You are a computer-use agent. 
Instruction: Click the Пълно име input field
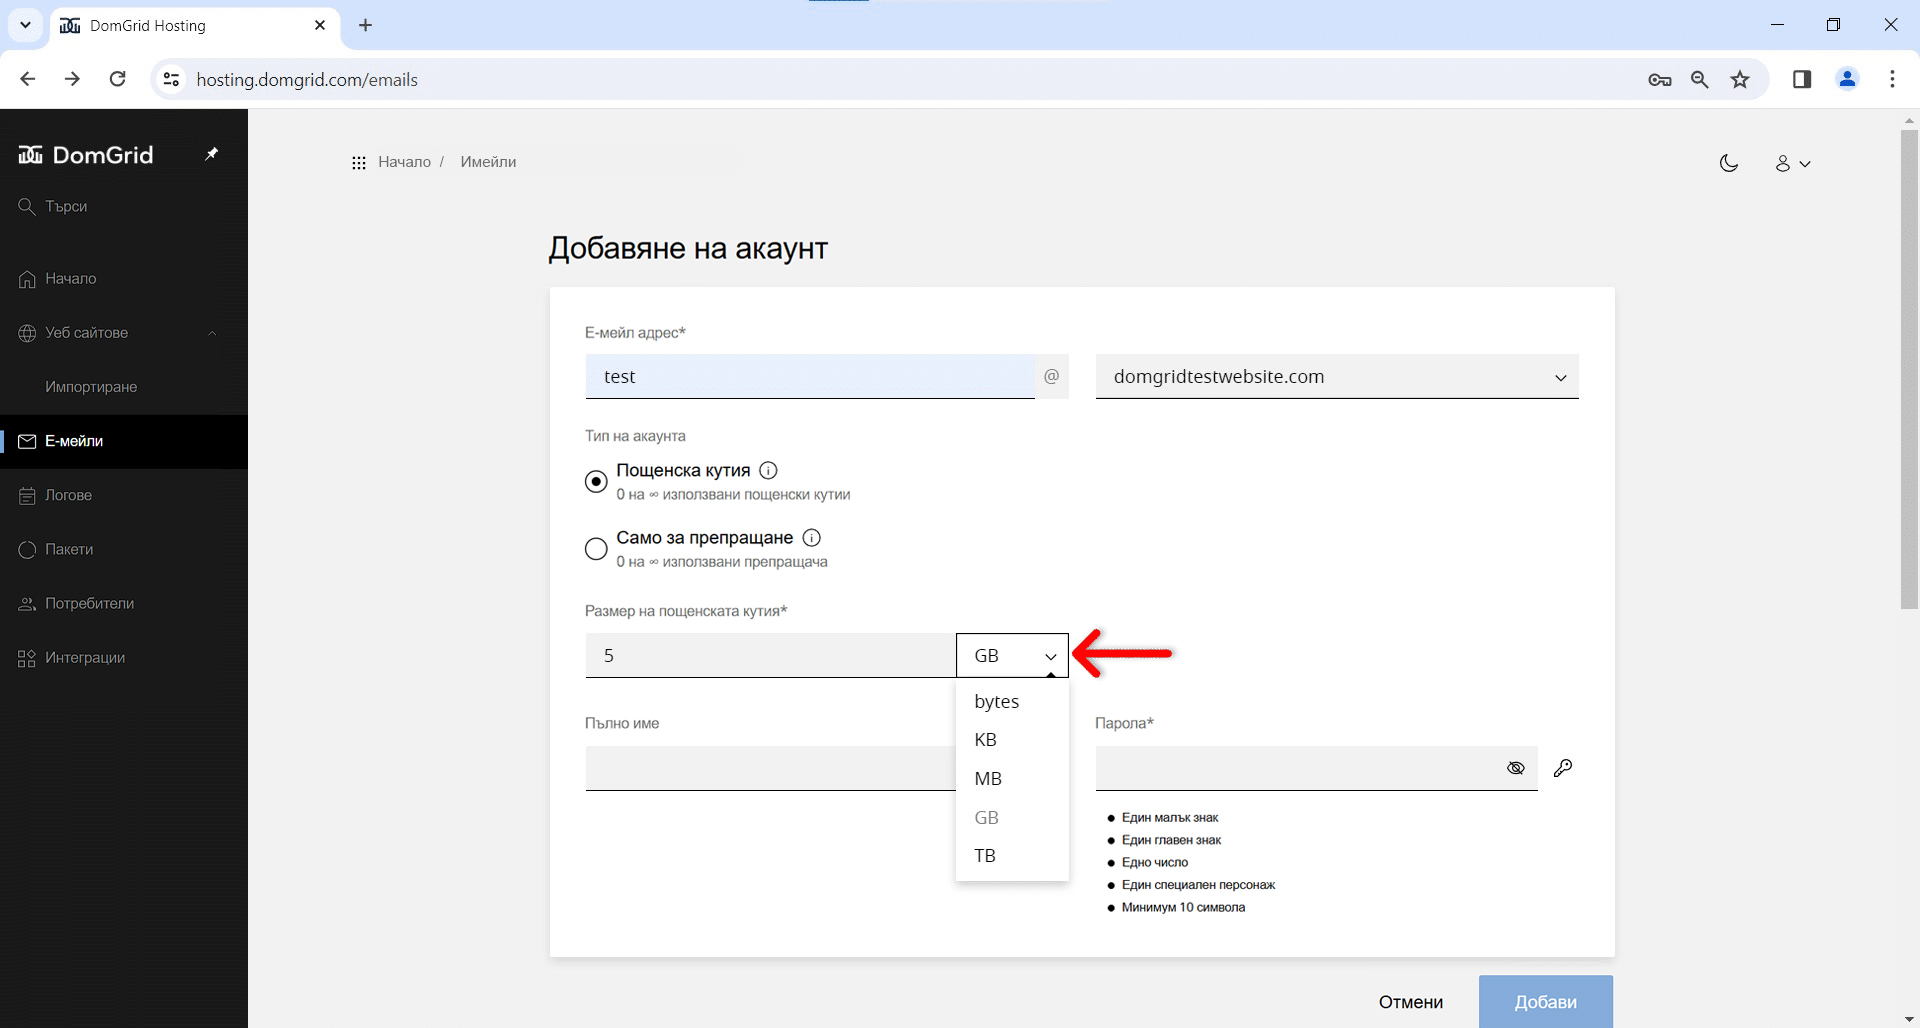coord(770,768)
